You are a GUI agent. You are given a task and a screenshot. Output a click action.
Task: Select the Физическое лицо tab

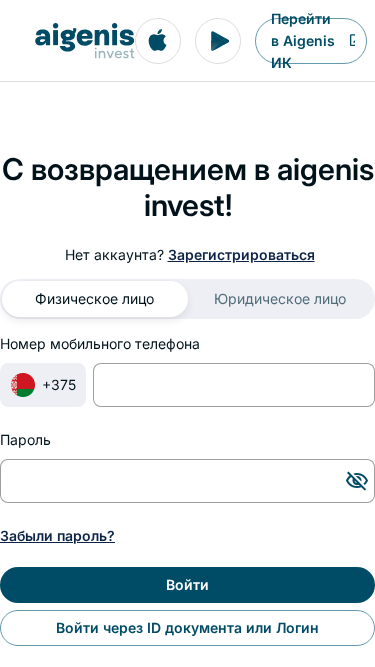tap(94, 299)
